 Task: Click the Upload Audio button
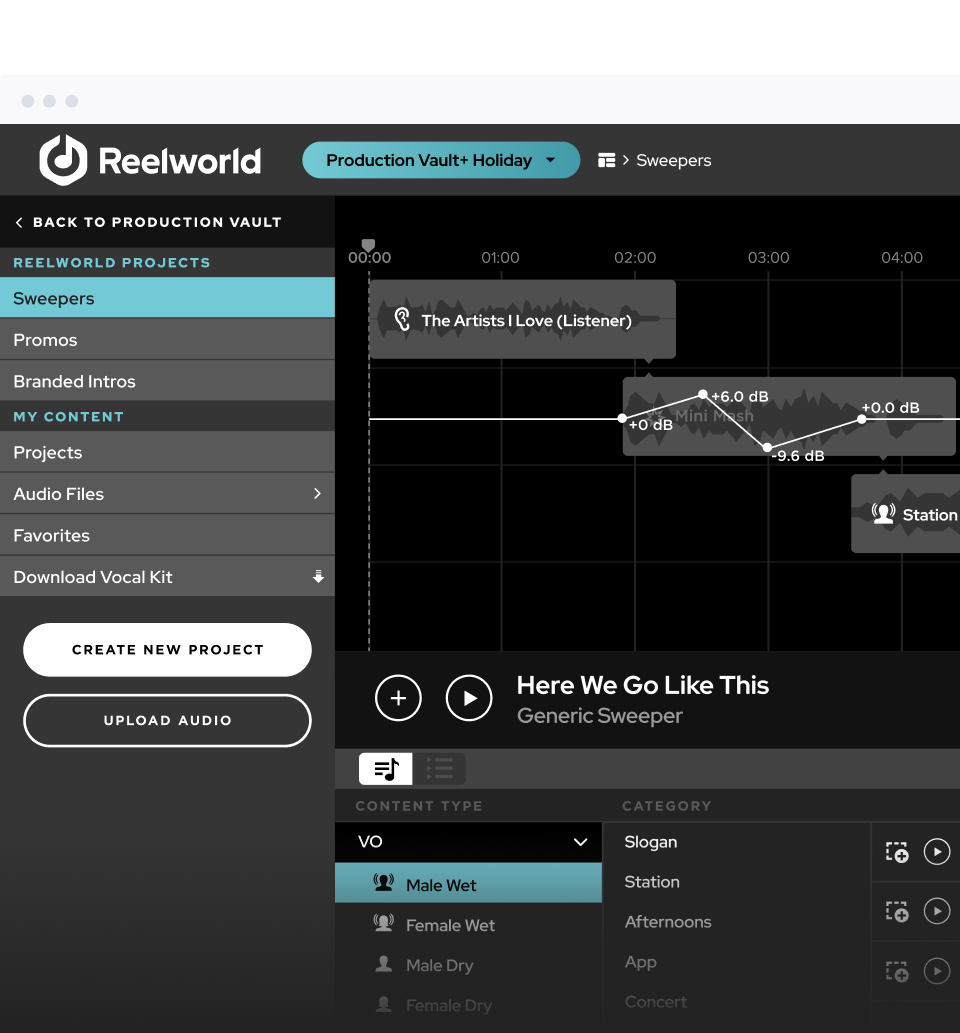click(167, 720)
